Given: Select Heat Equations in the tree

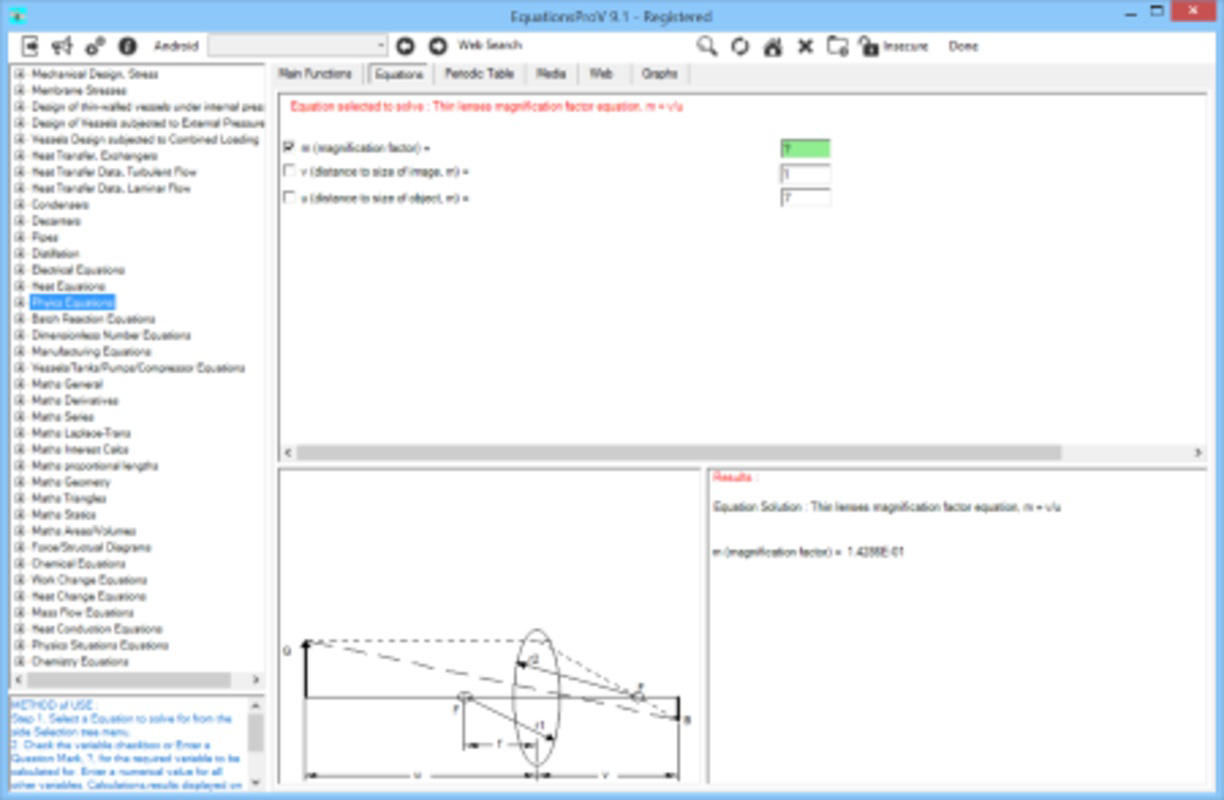Looking at the screenshot, I should [x=68, y=286].
